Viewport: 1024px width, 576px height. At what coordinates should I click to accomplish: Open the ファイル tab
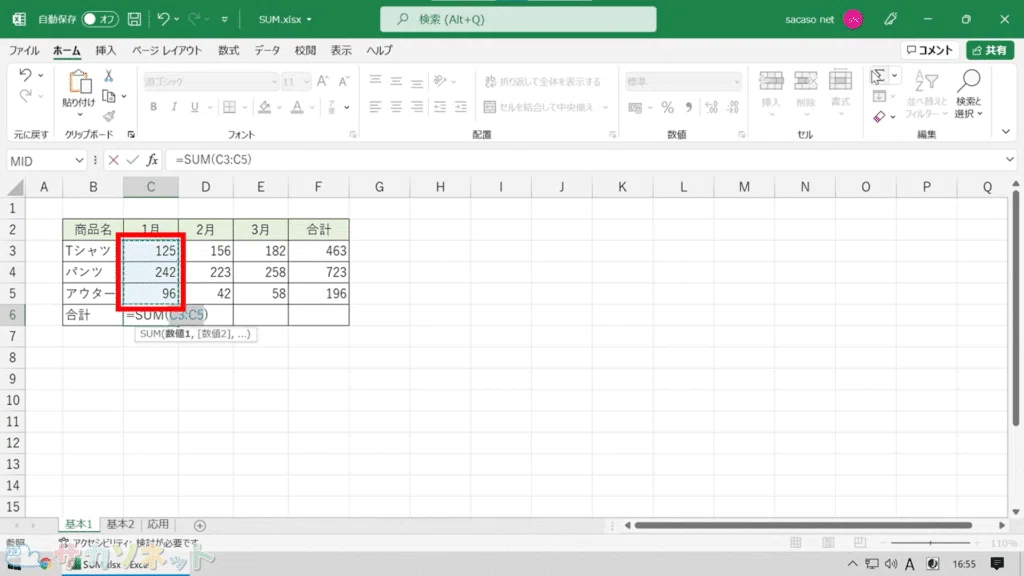tap(24, 50)
